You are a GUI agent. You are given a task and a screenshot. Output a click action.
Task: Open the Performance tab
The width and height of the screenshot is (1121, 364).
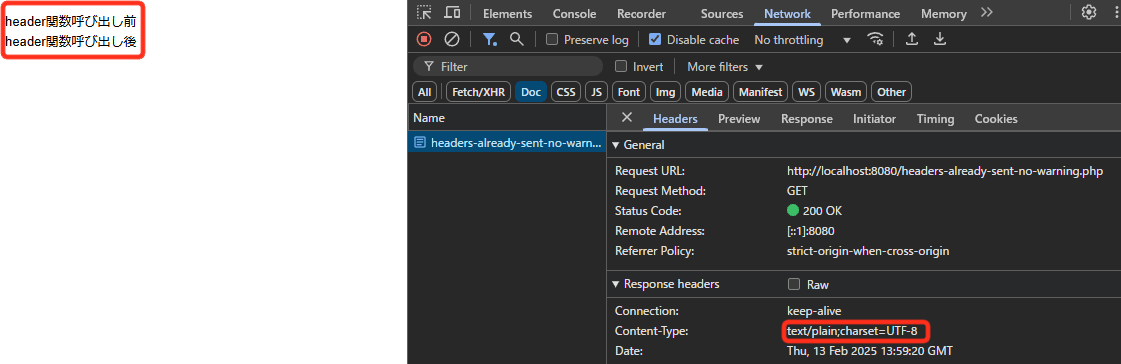(x=865, y=14)
